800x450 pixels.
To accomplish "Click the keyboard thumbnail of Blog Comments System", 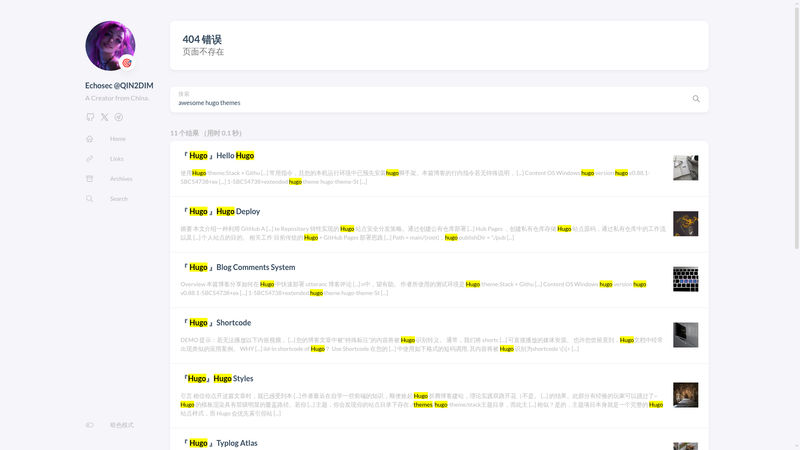I will [x=685, y=279].
